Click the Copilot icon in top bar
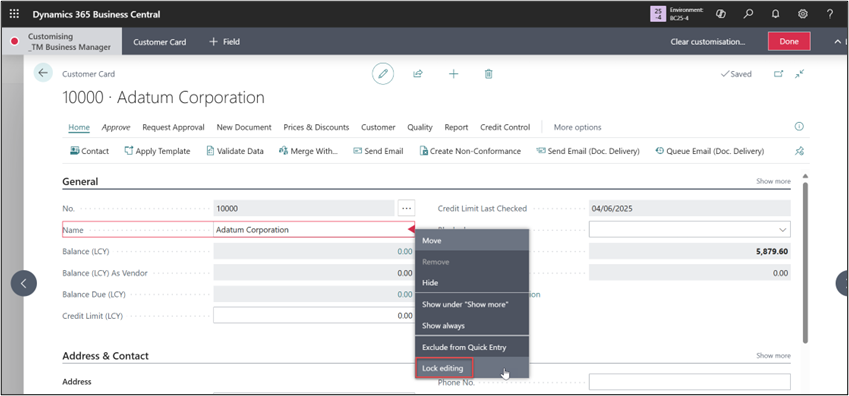The height and width of the screenshot is (396, 849). point(721,14)
